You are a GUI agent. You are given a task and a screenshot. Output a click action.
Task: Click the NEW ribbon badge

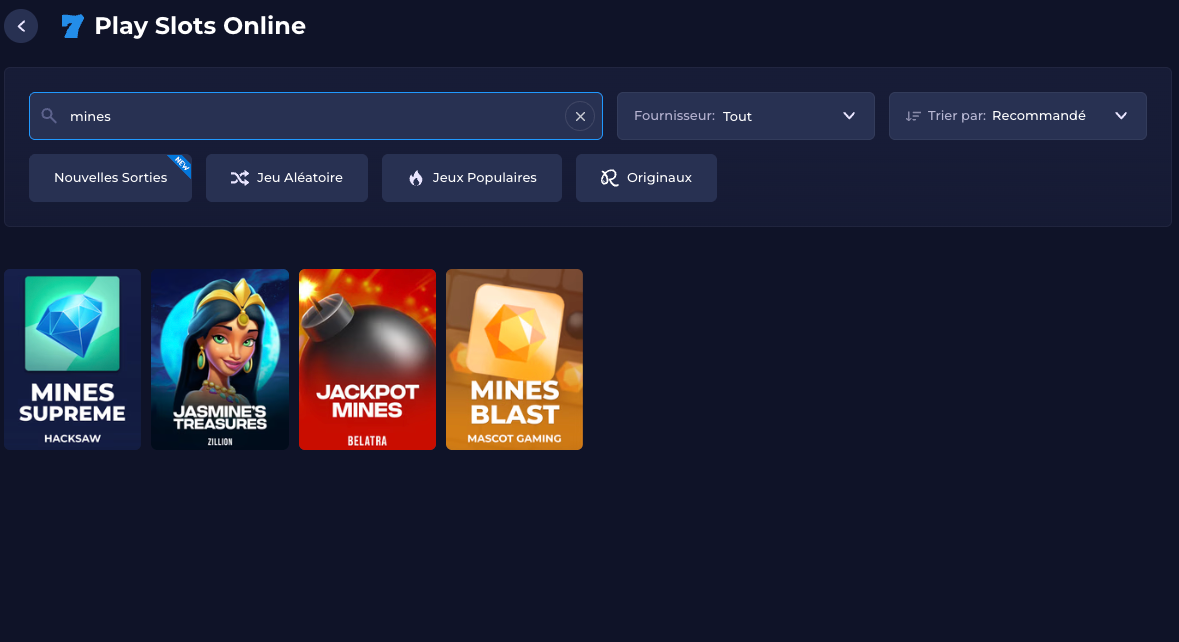click(x=181, y=165)
